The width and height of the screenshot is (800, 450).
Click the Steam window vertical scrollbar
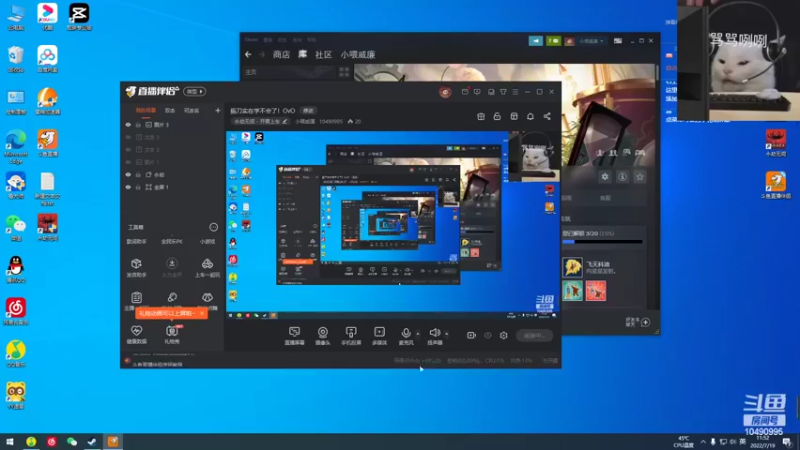[657, 71]
